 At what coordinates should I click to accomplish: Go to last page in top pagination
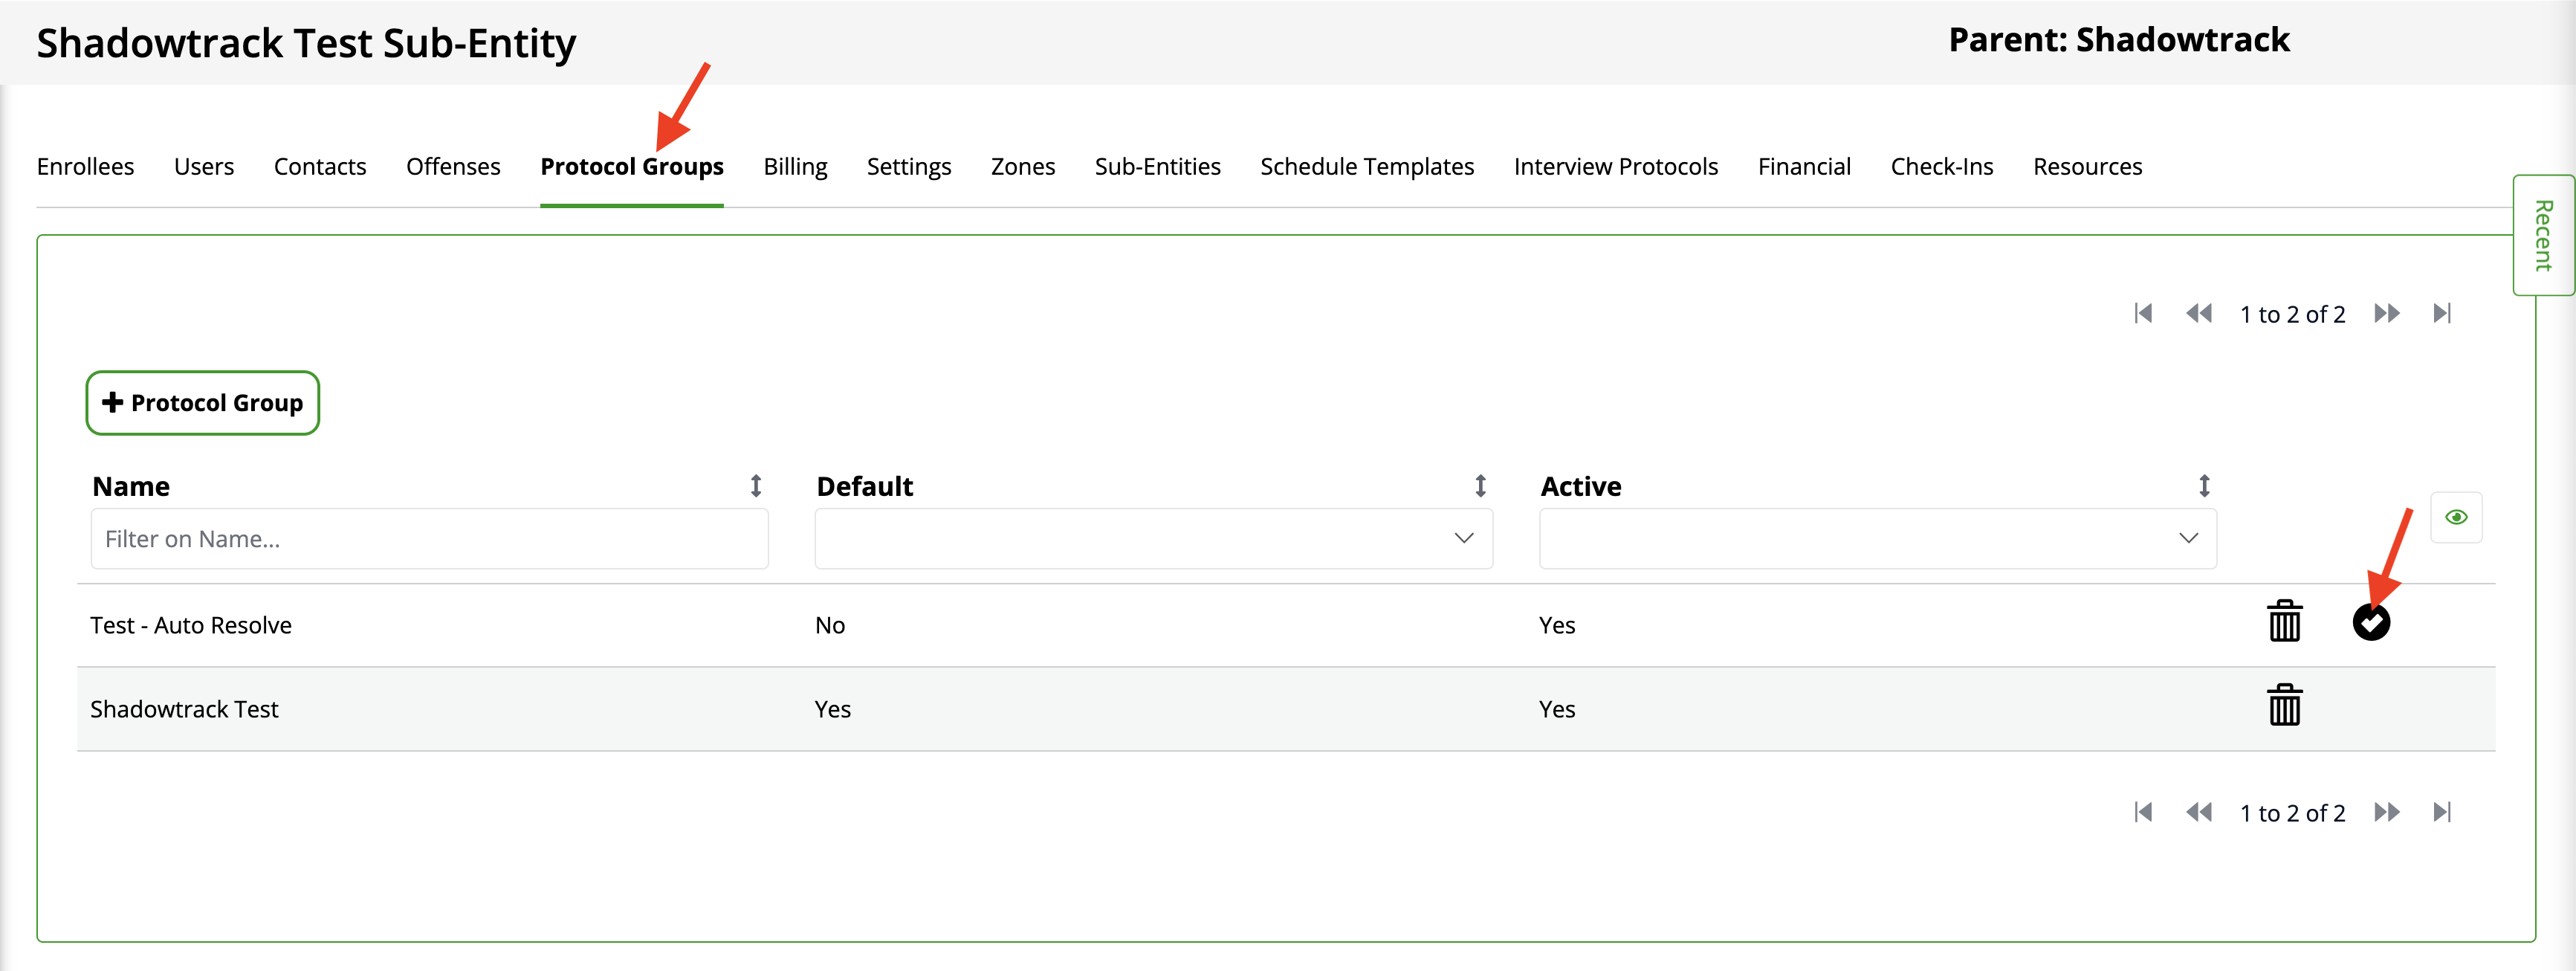tap(2441, 314)
